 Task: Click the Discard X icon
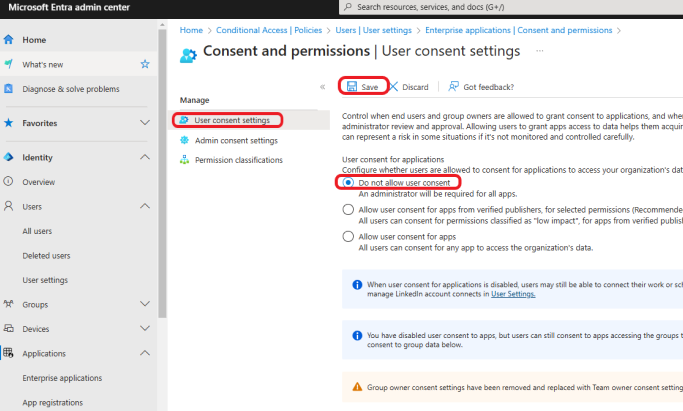pyautogui.click(x=393, y=87)
